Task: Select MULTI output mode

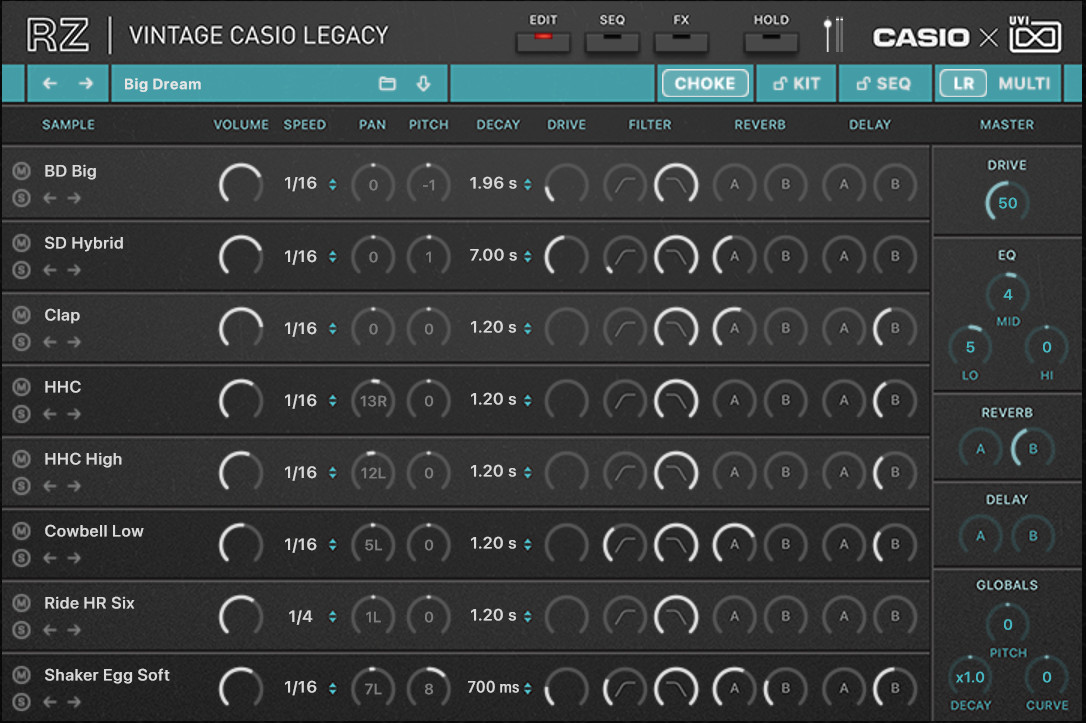Action: pos(1024,84)
